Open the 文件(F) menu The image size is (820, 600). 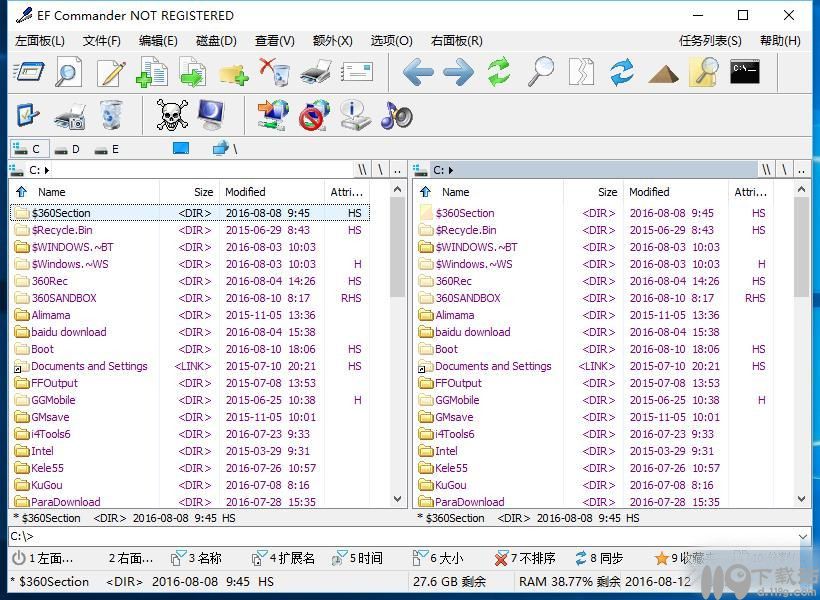pyautogui.click(x=101, y=41)
